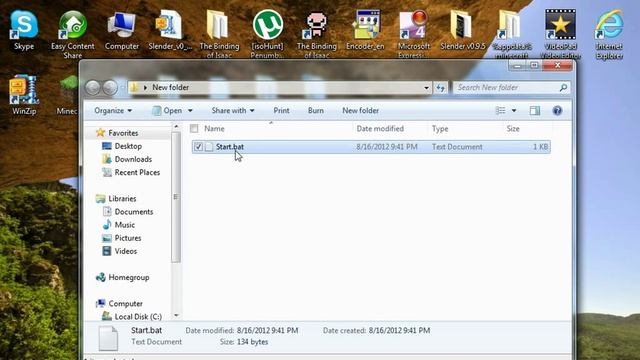Select Homegroup in the sidebar

129,277
